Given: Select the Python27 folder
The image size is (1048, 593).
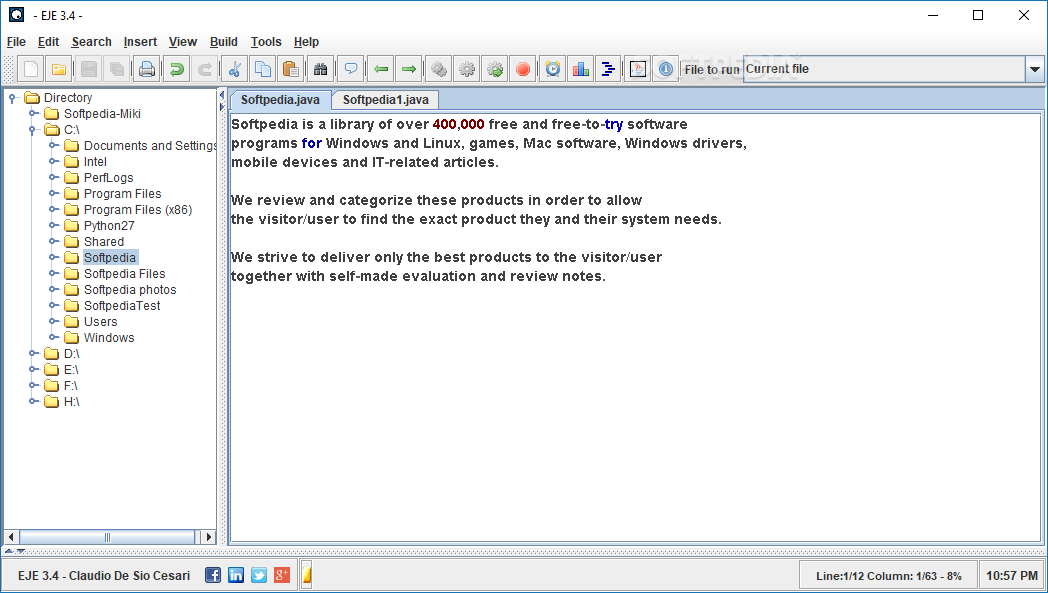Looking at the screenshot, I should pos(109,226).
